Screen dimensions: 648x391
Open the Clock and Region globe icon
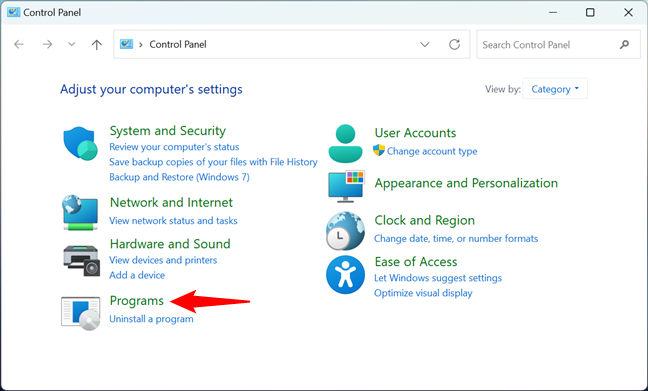[345, 231]
